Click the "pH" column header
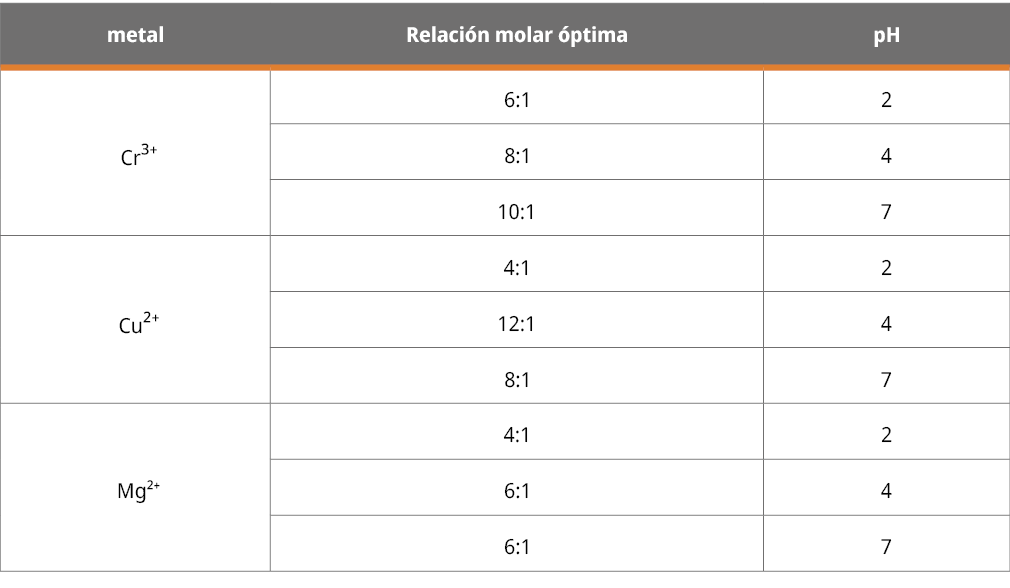 tap(886, 35)
